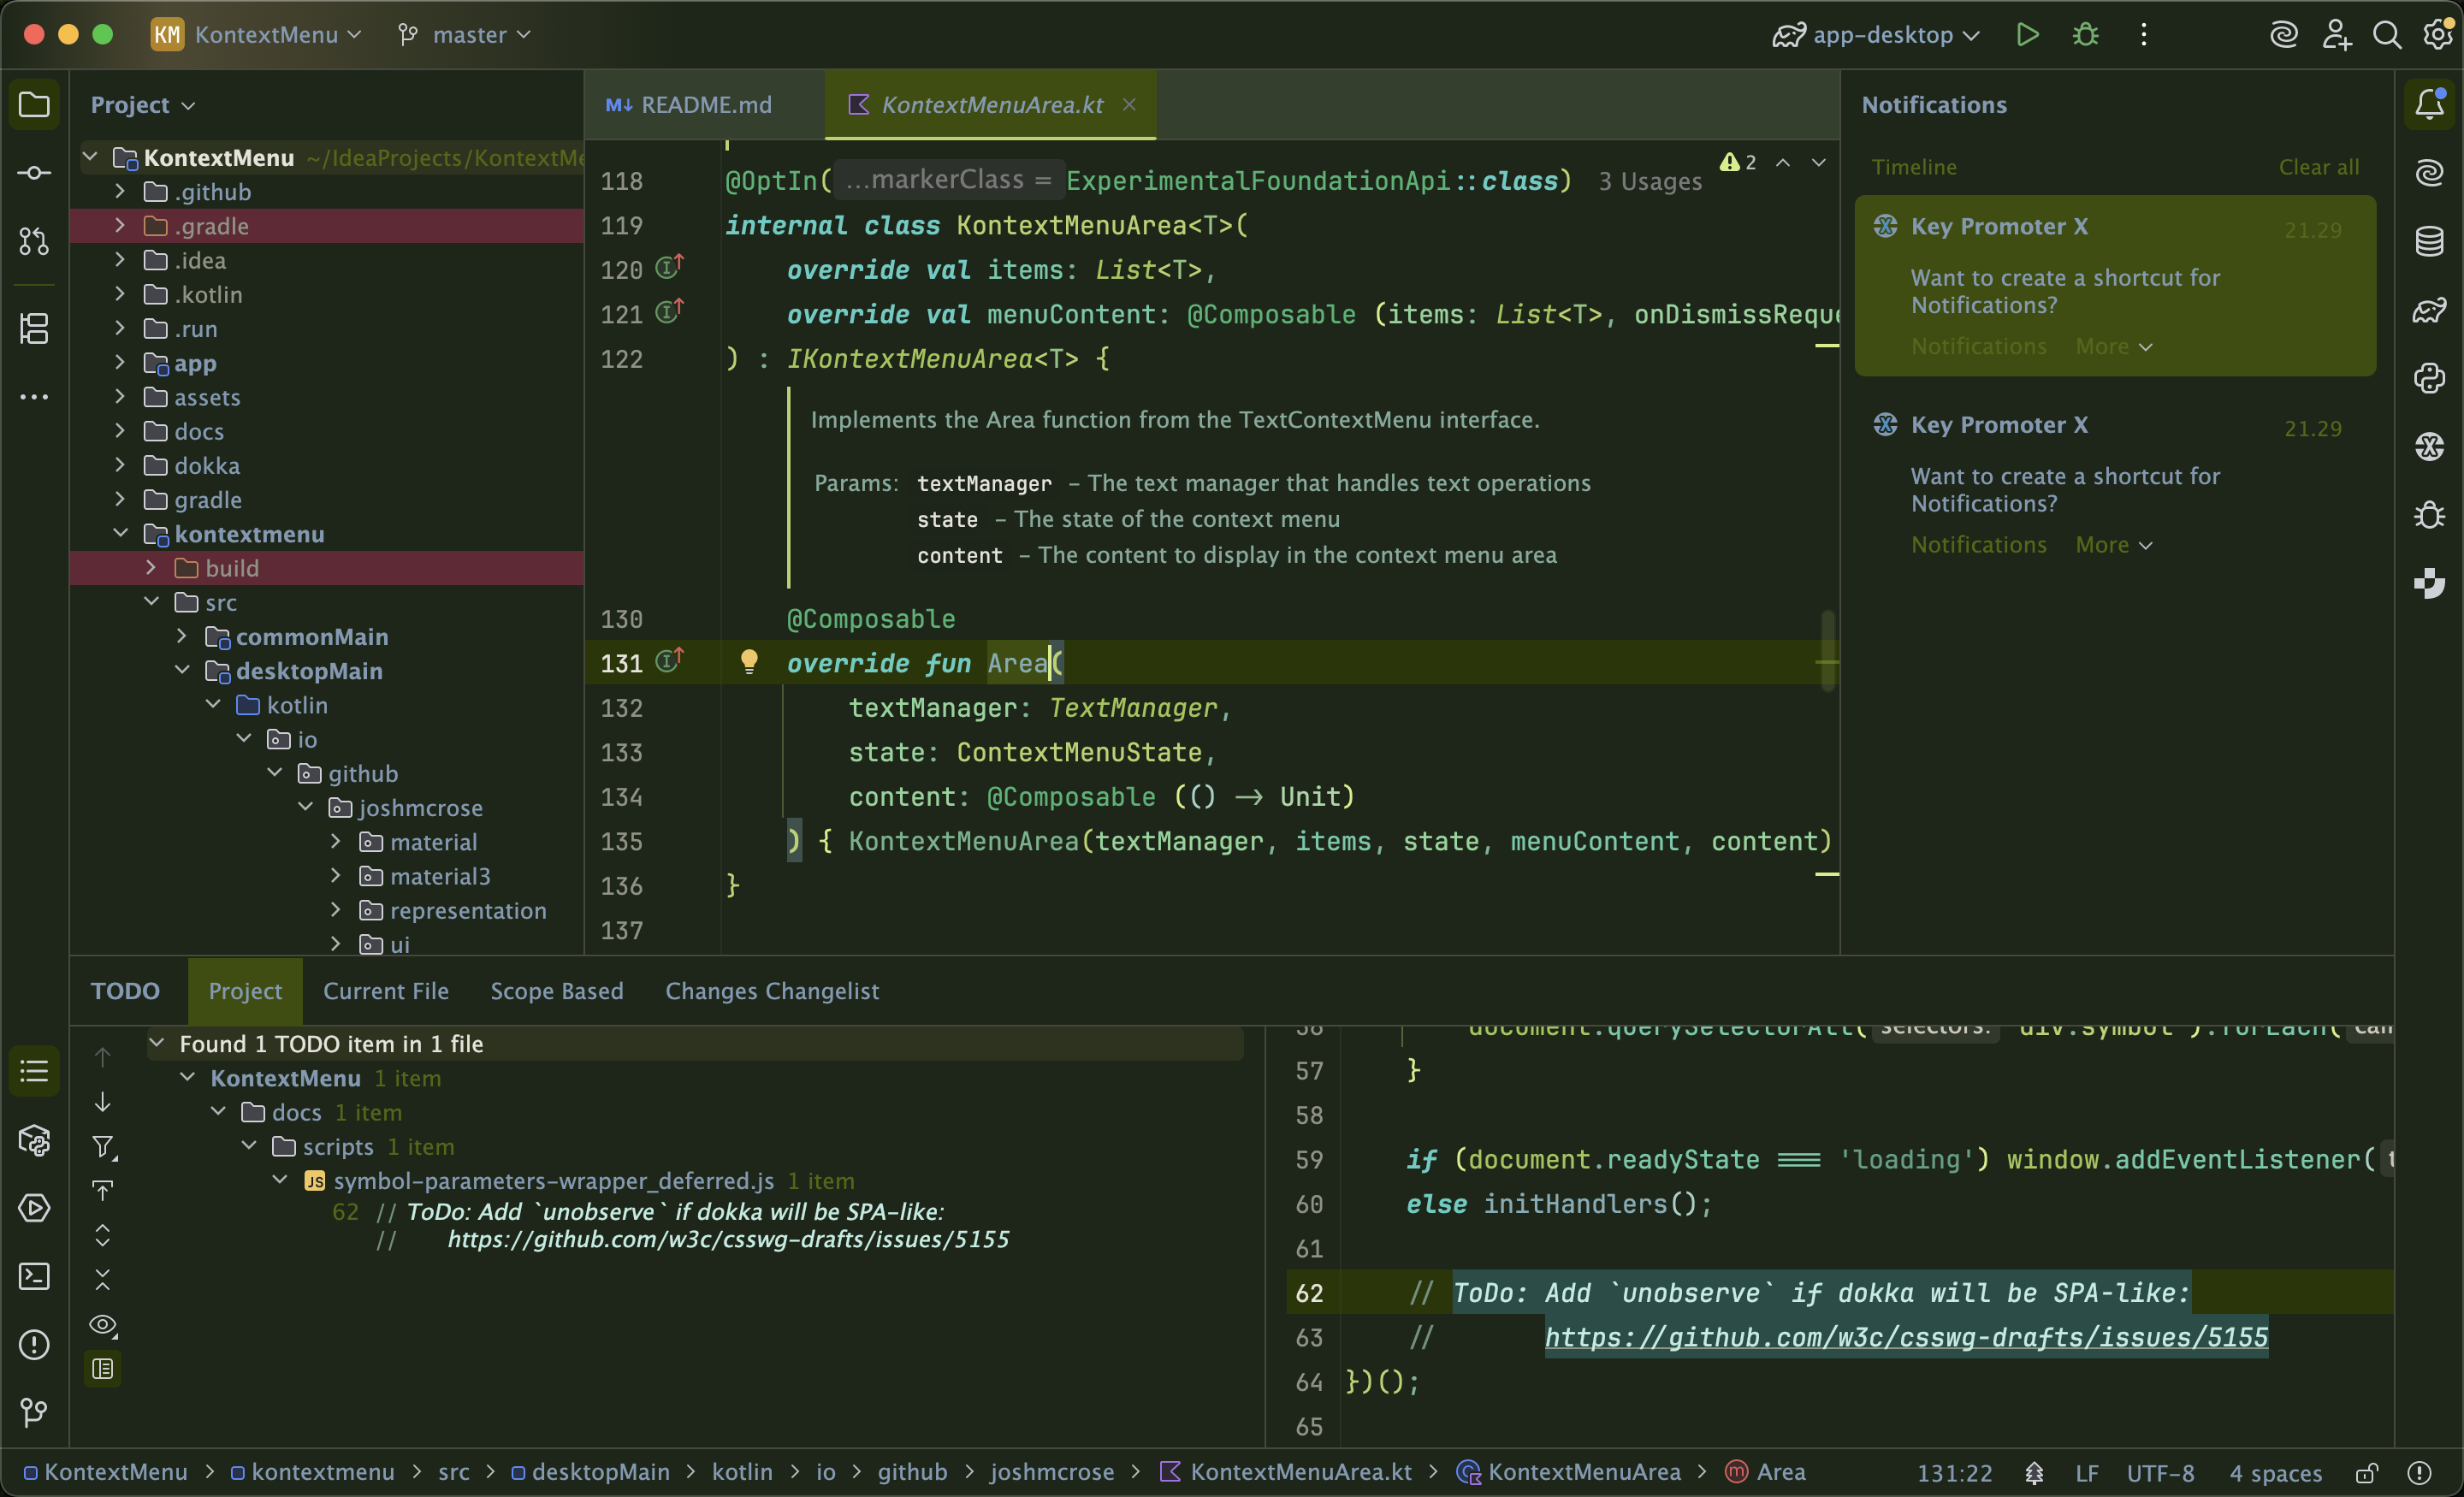The image size is (2464, 1497).
Task: Open the Problems tool window
Action: (34, 1345)
